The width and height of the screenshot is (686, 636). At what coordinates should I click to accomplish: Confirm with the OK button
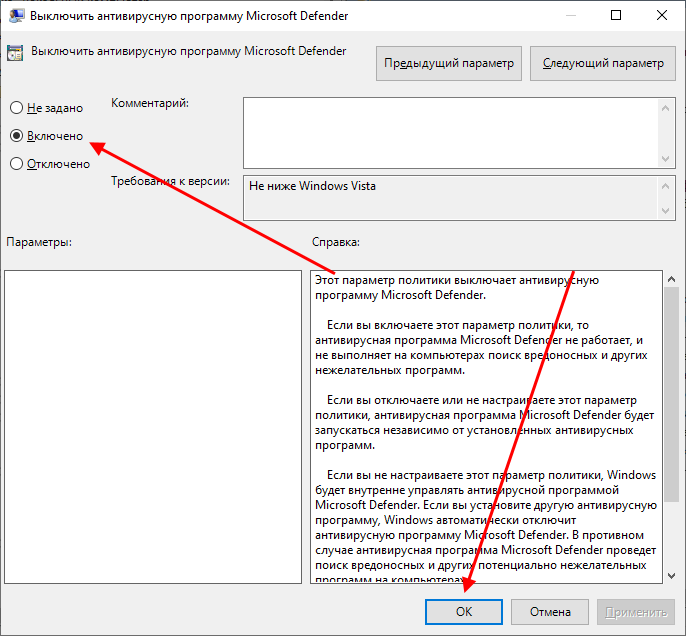point(464,612)
